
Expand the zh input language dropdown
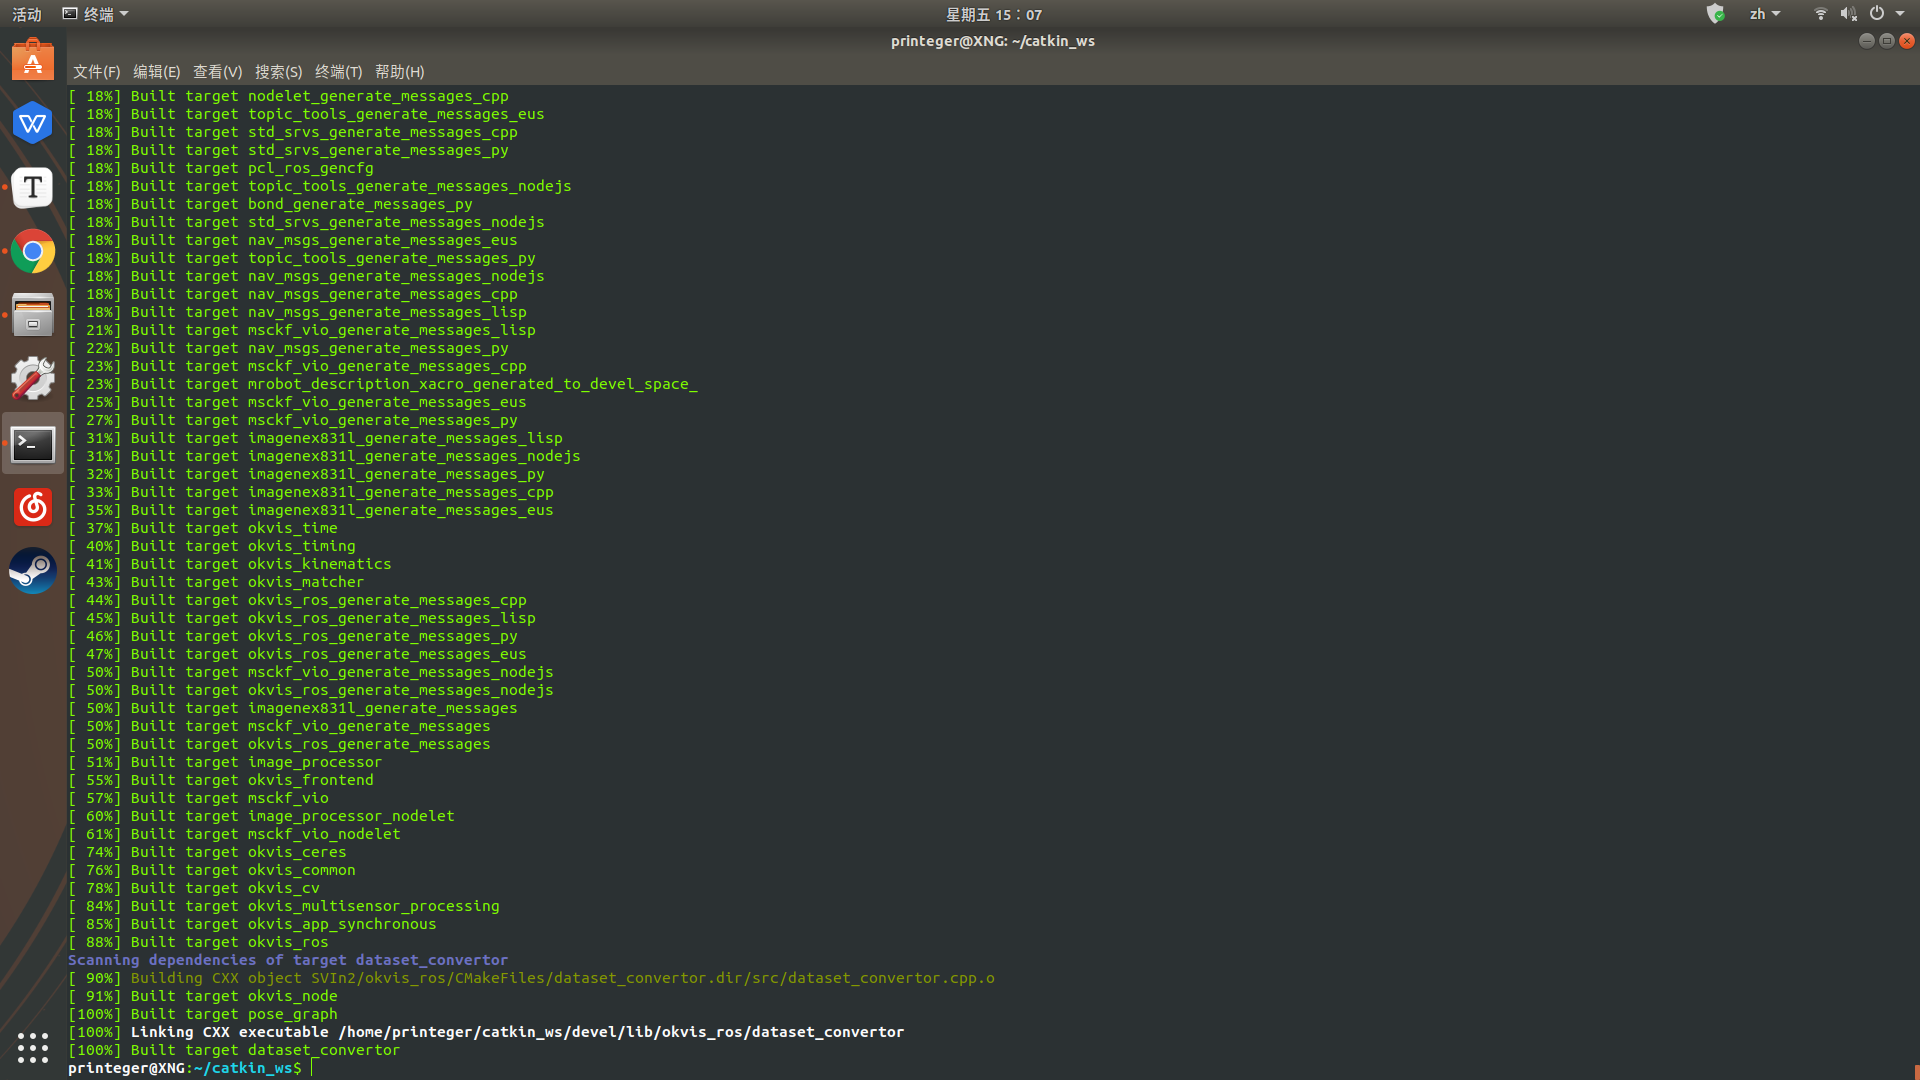pyautogui.click(x=1764, y=14)
